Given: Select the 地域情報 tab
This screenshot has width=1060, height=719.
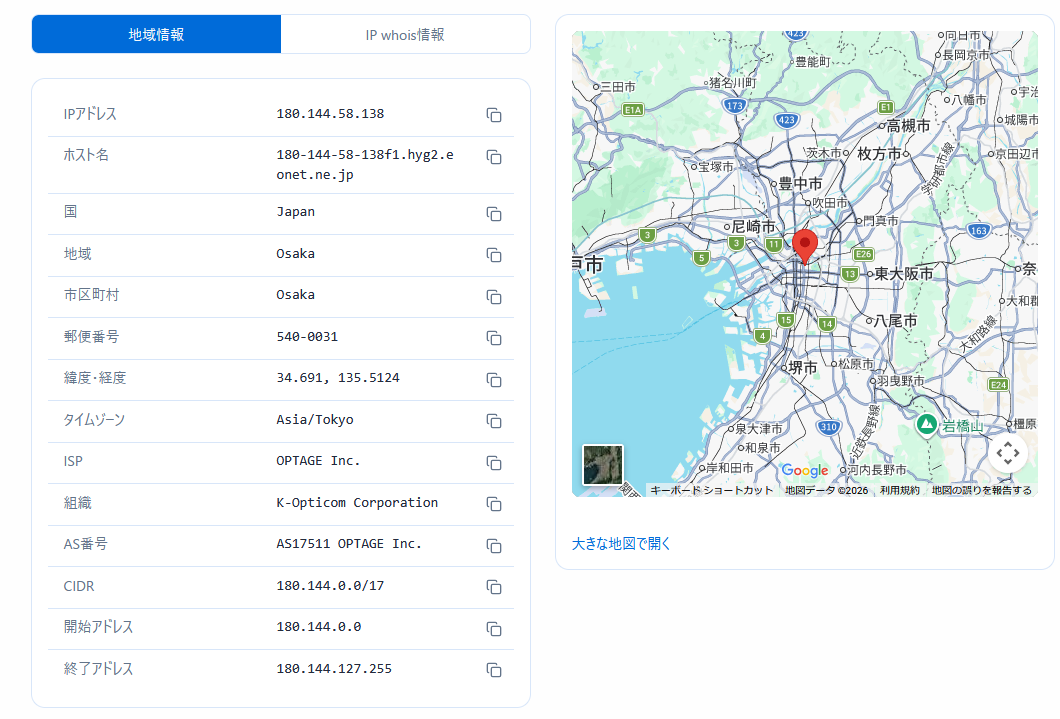Looking at the screenshot, I should 156,34.
